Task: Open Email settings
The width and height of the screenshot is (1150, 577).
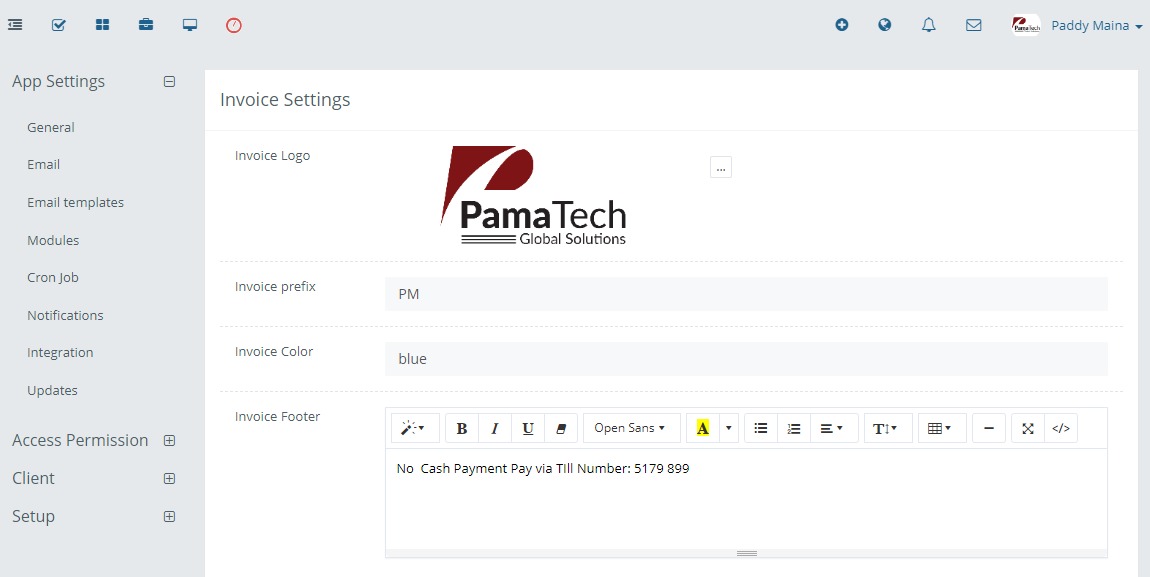Action: pos(43,165)
